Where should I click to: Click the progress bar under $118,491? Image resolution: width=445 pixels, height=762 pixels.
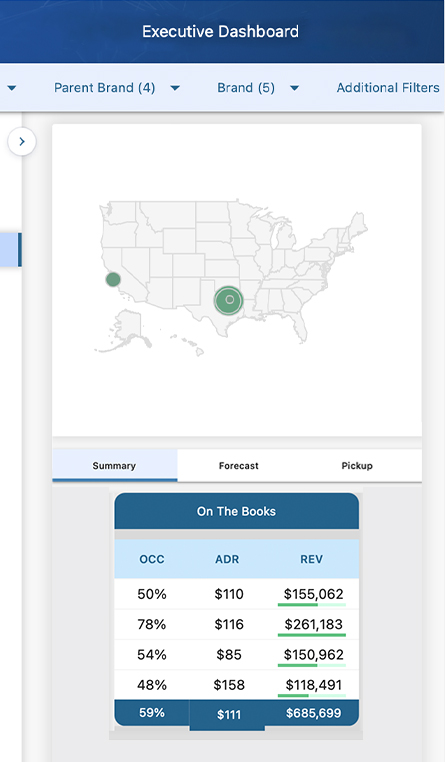tap(312, 695)
